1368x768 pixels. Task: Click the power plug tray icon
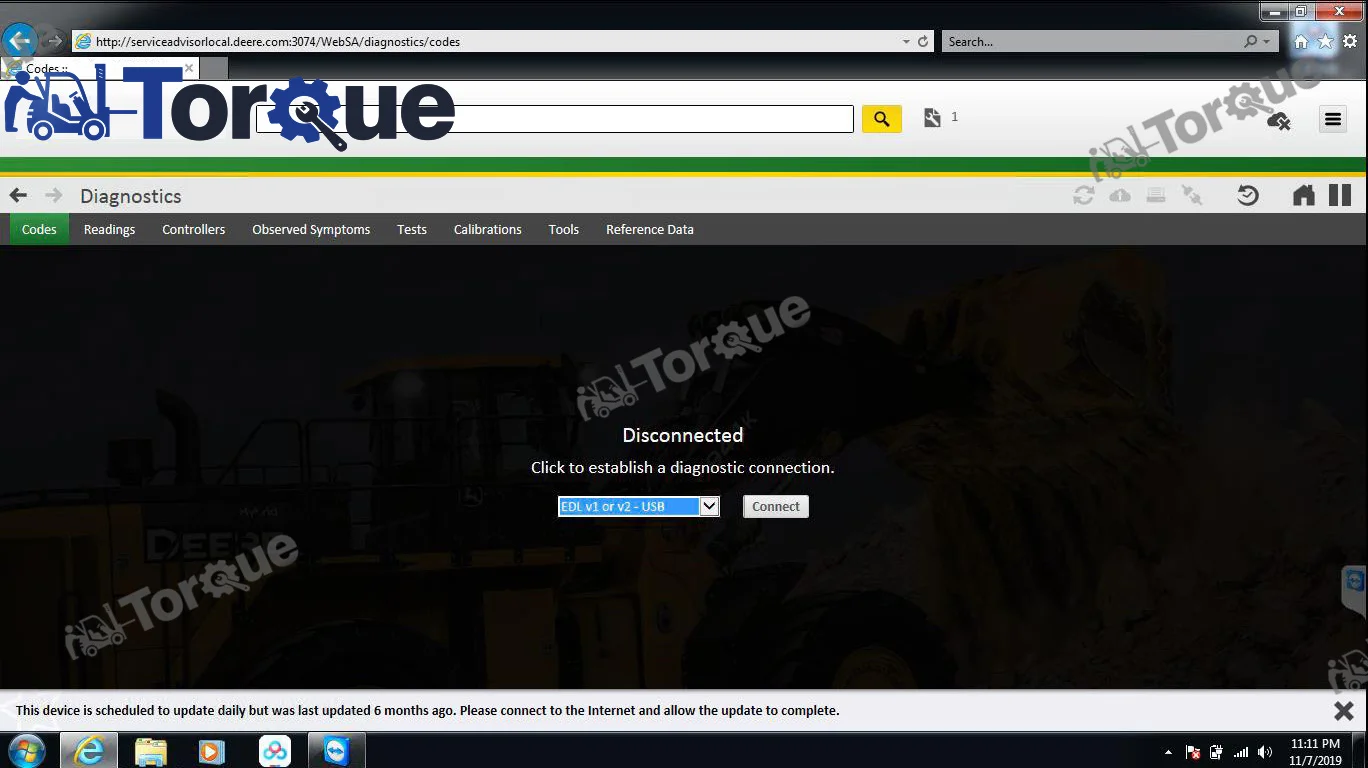click(1217, 752)
